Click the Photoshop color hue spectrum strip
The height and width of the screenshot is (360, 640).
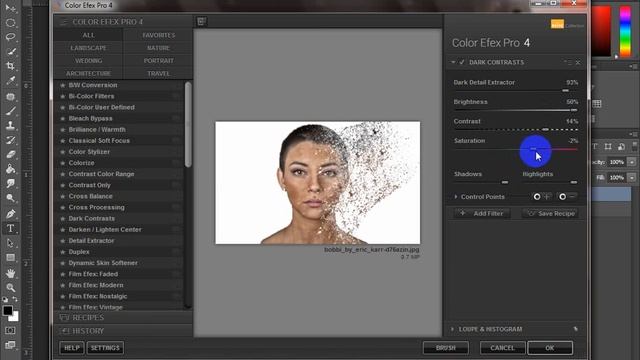click(625, 31)
